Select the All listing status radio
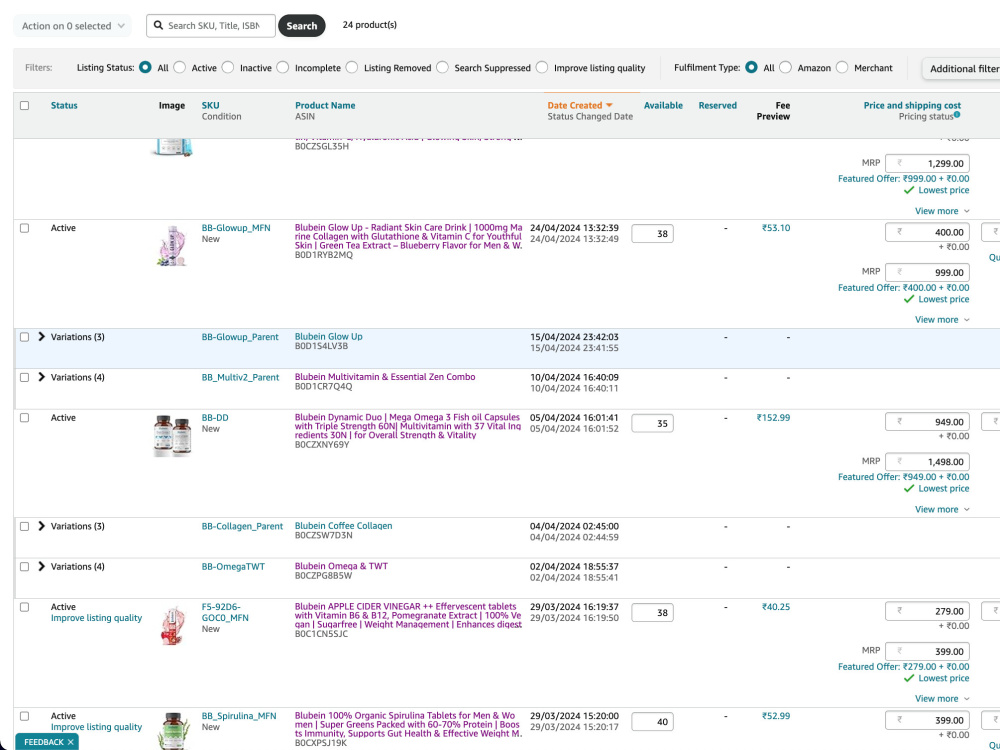Screen dimensions: 1000x750 [x=145, y=67]
